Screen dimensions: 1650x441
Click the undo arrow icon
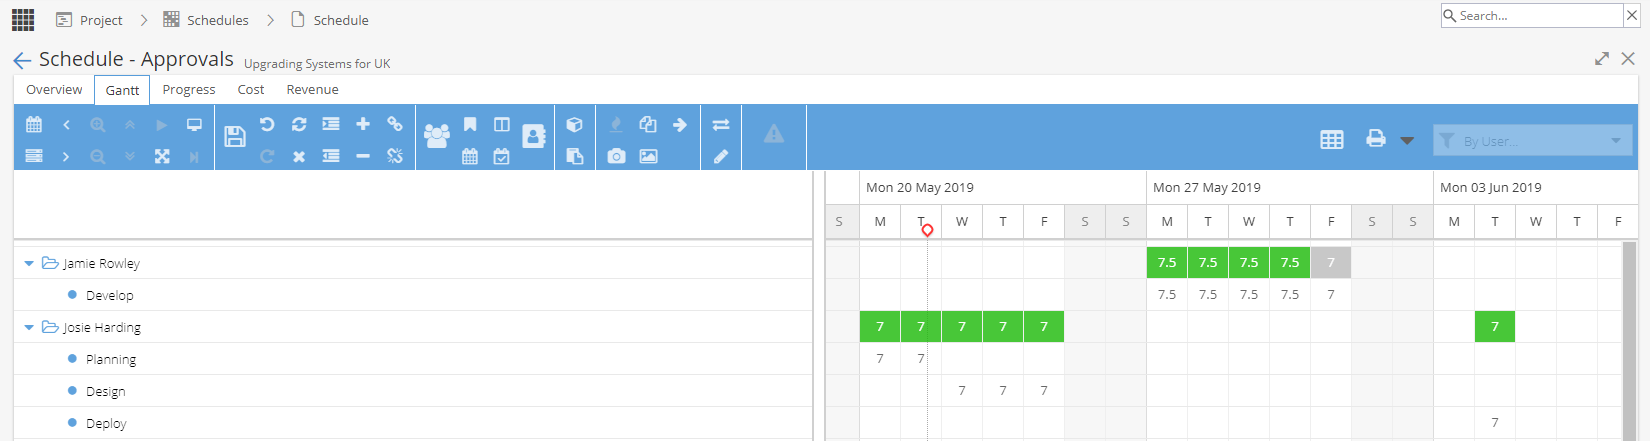coord(267,124)
